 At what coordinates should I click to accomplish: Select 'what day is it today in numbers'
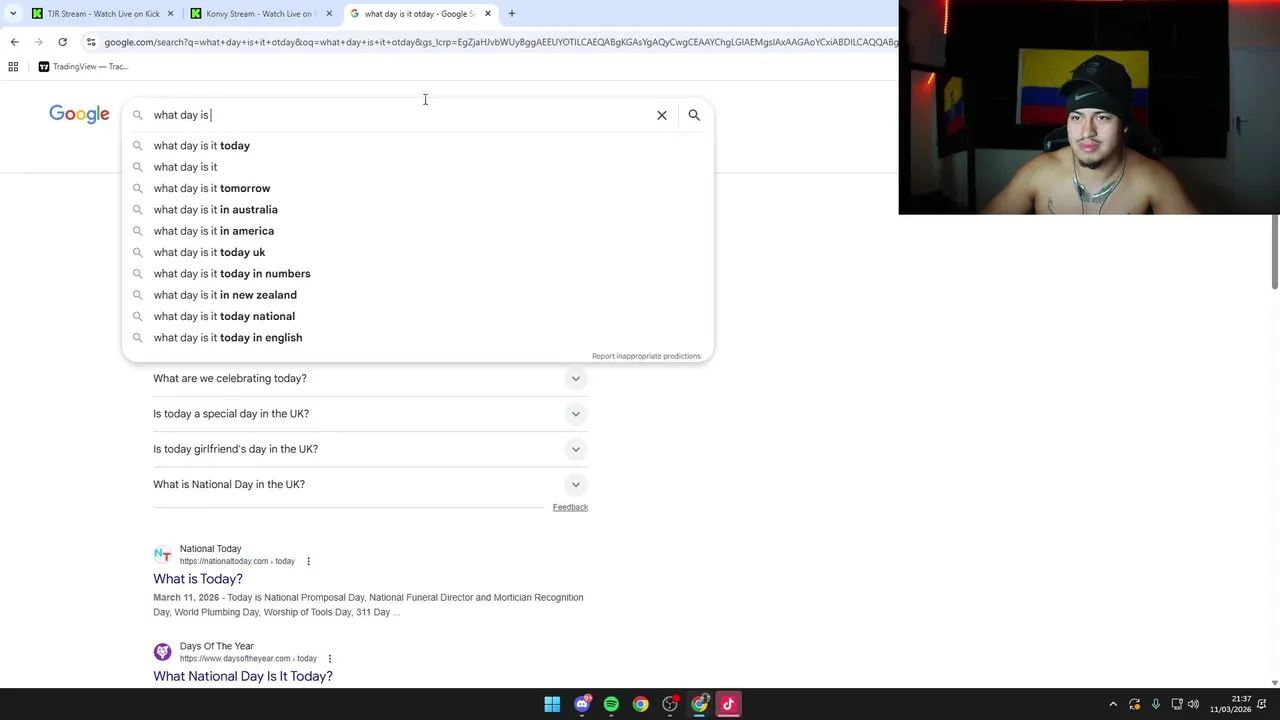pos(417,274)
